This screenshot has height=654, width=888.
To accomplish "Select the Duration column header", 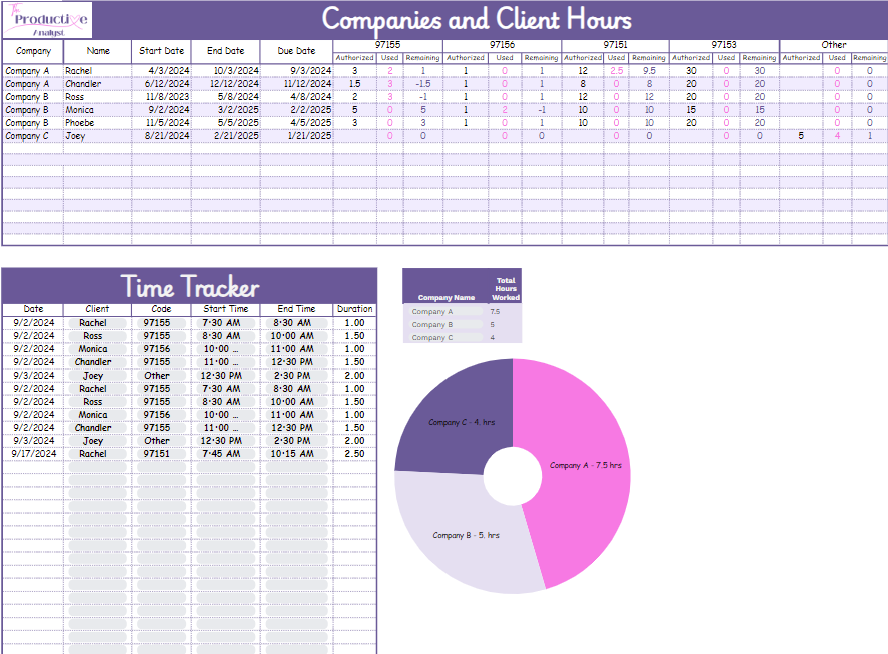I will click(x=354, y=309).
